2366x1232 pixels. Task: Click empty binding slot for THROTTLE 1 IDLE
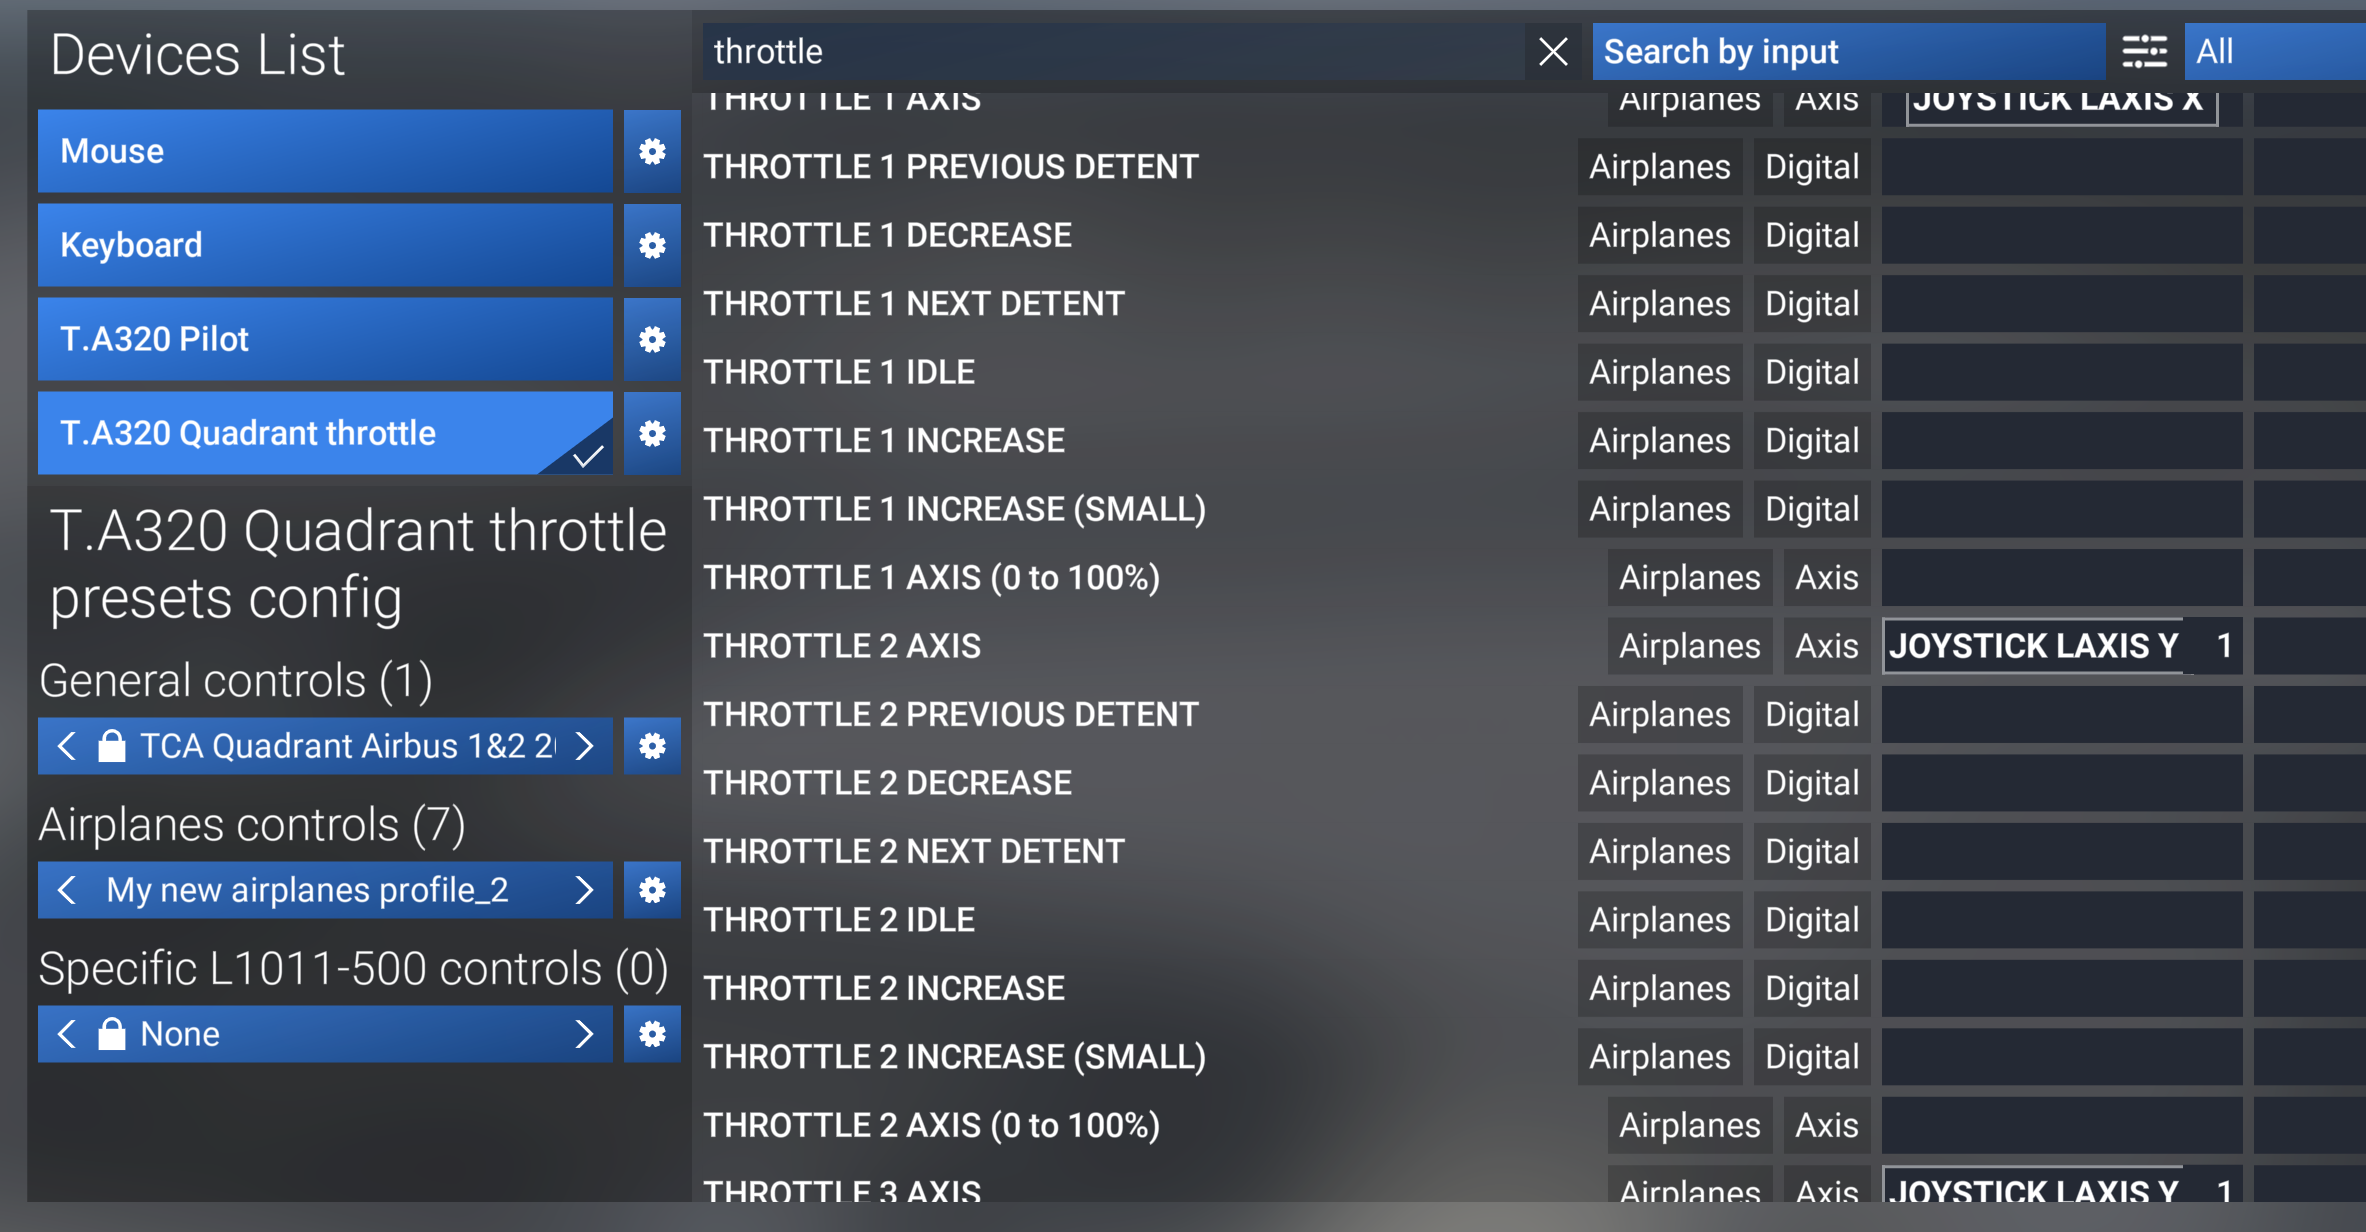pos(2060,372)
